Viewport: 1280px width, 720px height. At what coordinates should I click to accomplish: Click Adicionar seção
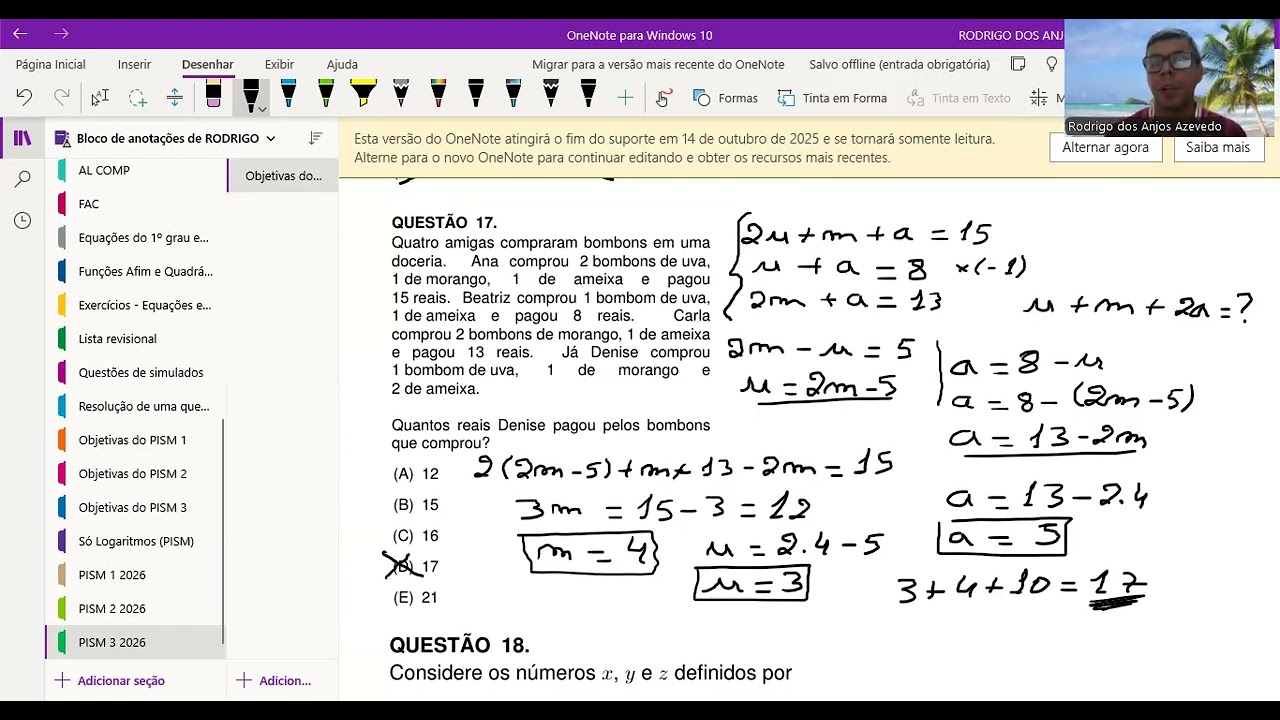pyautogui.click(x=110, y=680)
